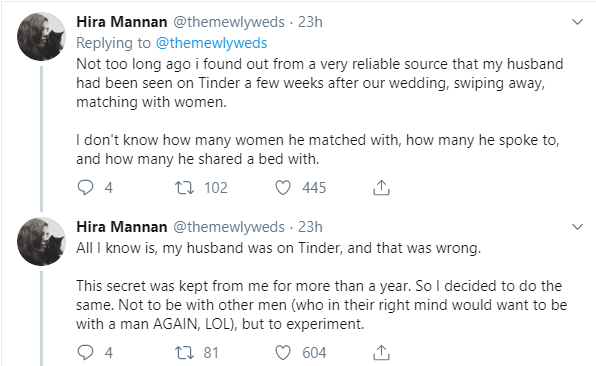Open the 23h timestamp on the first tweet
The height and width of the screenshot is (366, 596).
point(310,22)
